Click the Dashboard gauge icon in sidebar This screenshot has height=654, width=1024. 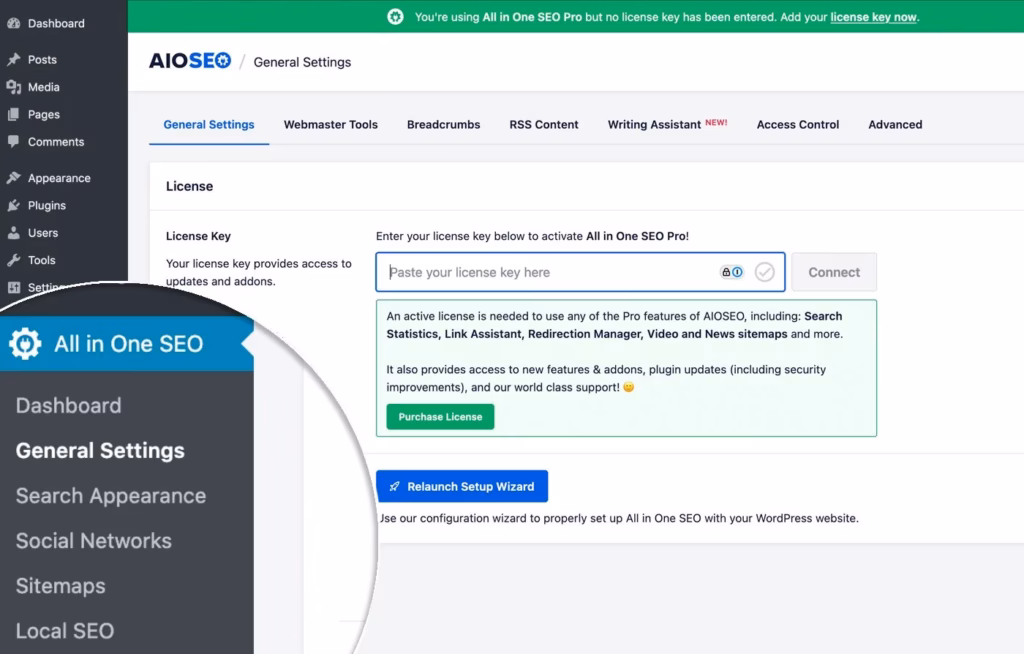click(x=13, y=23)
